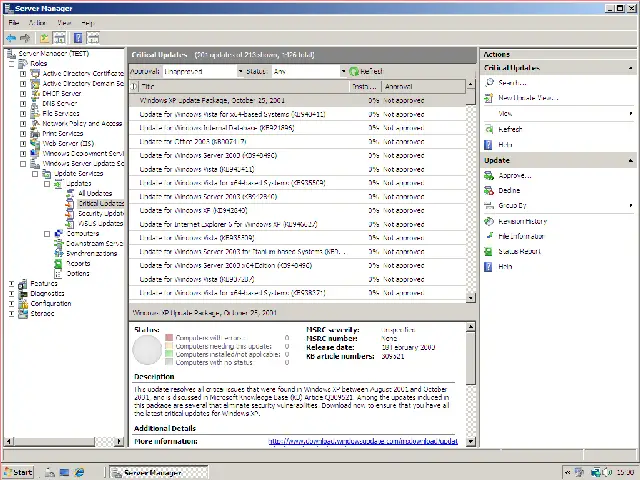The width and height of the screenshot is (640, 480).
Task: Open the View menu
Action: pos(64,23)
